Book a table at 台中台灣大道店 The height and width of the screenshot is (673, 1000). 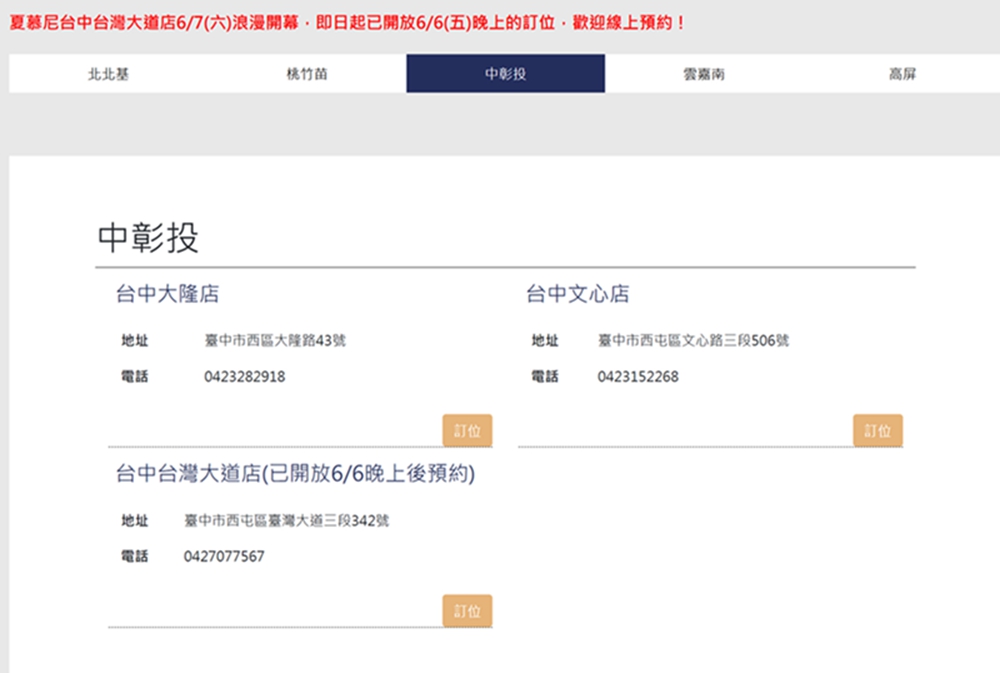[x=467, y=611]
